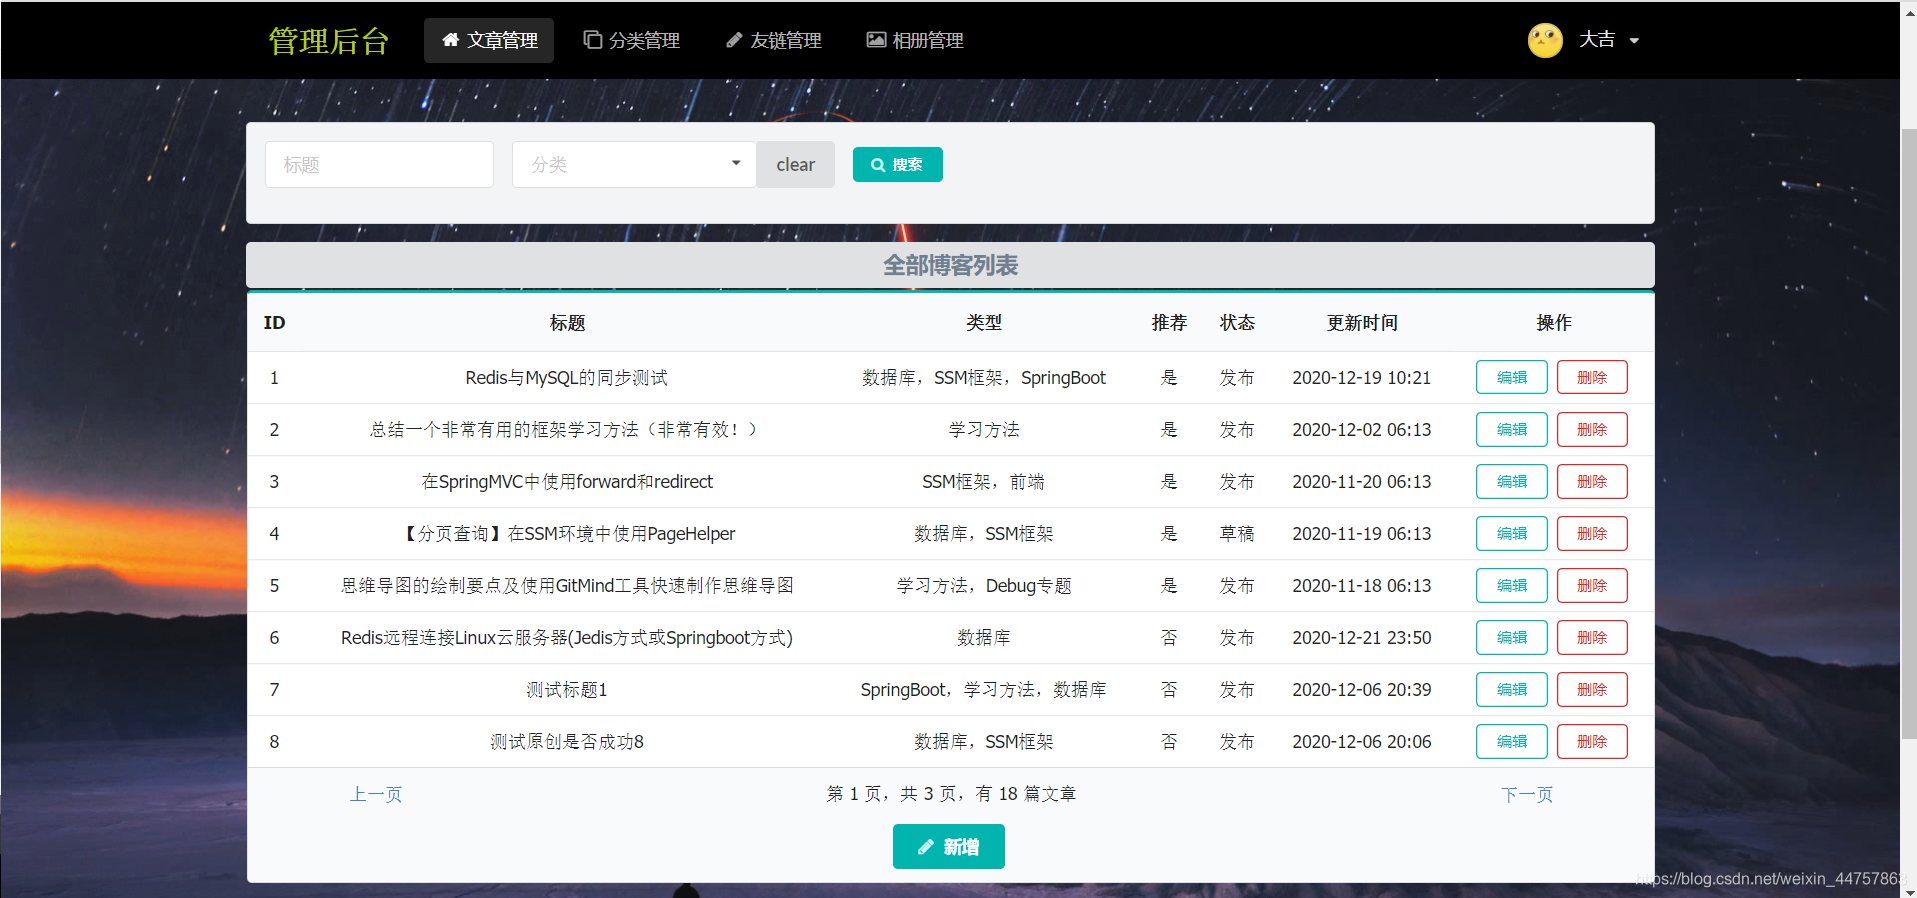
Task: Click the pencil icon in 新增 button
Action: pos(926,847)
